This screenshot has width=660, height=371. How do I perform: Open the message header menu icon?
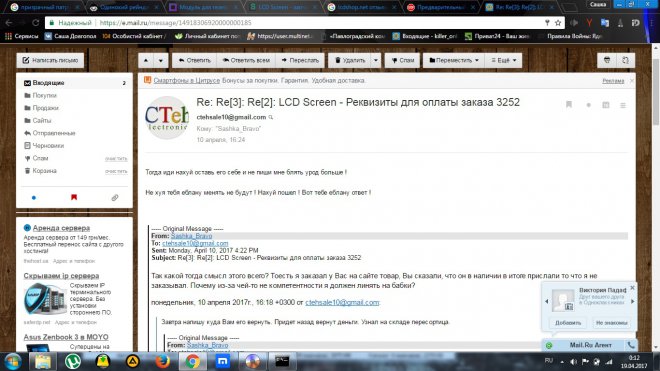(623, 105)
